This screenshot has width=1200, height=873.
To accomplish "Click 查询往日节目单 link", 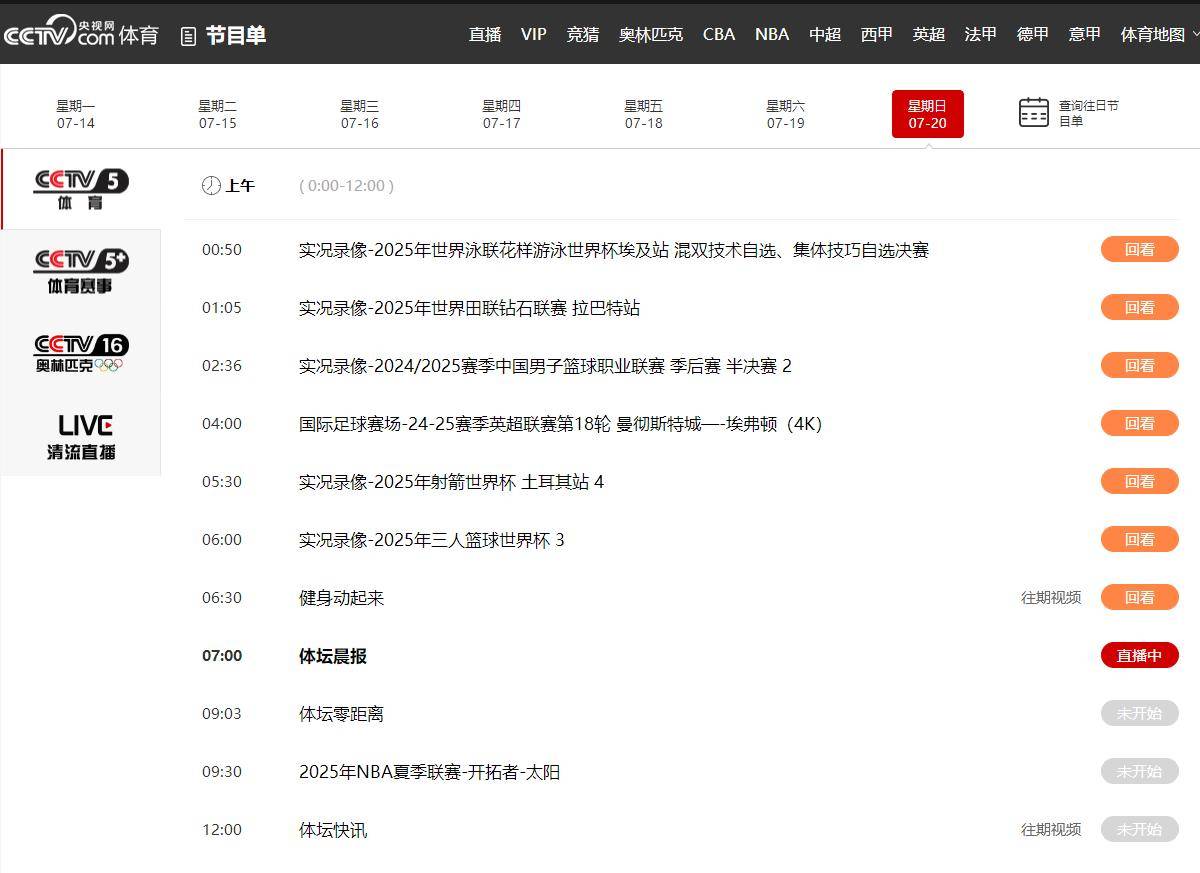I will [x=1089, y=113].
